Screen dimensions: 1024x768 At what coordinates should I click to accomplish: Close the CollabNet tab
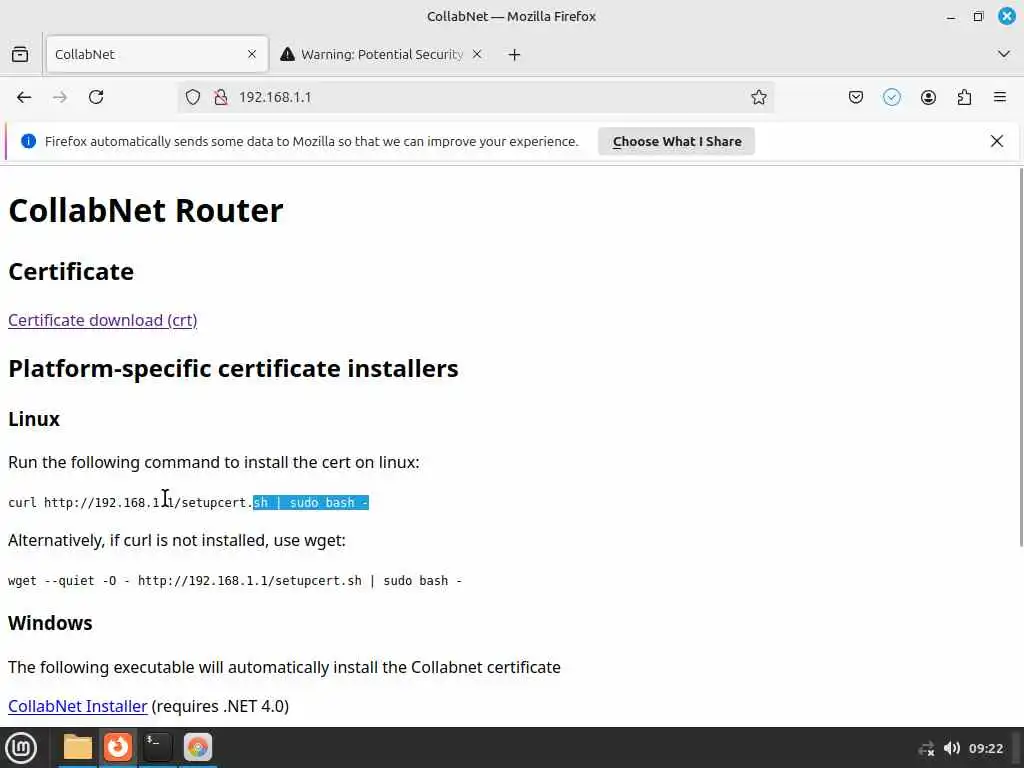252,54
